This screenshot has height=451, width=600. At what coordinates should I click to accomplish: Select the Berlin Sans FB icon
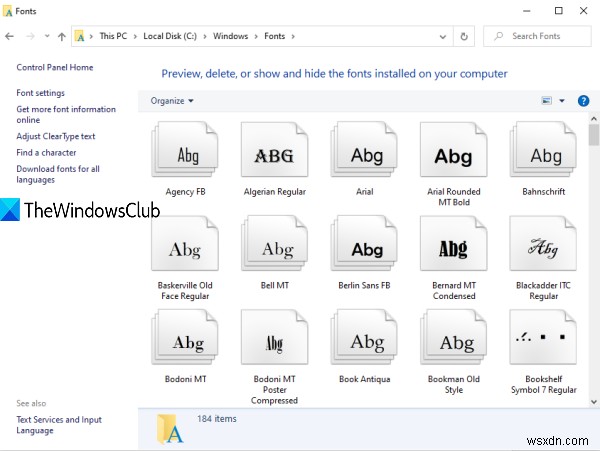[364, 243]
